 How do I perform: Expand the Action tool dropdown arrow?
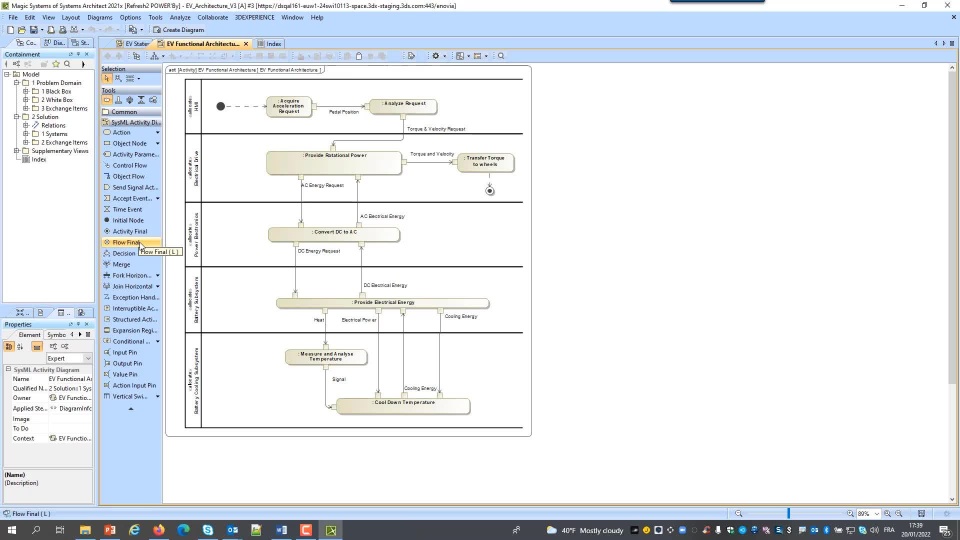click(x=157, y=133)
